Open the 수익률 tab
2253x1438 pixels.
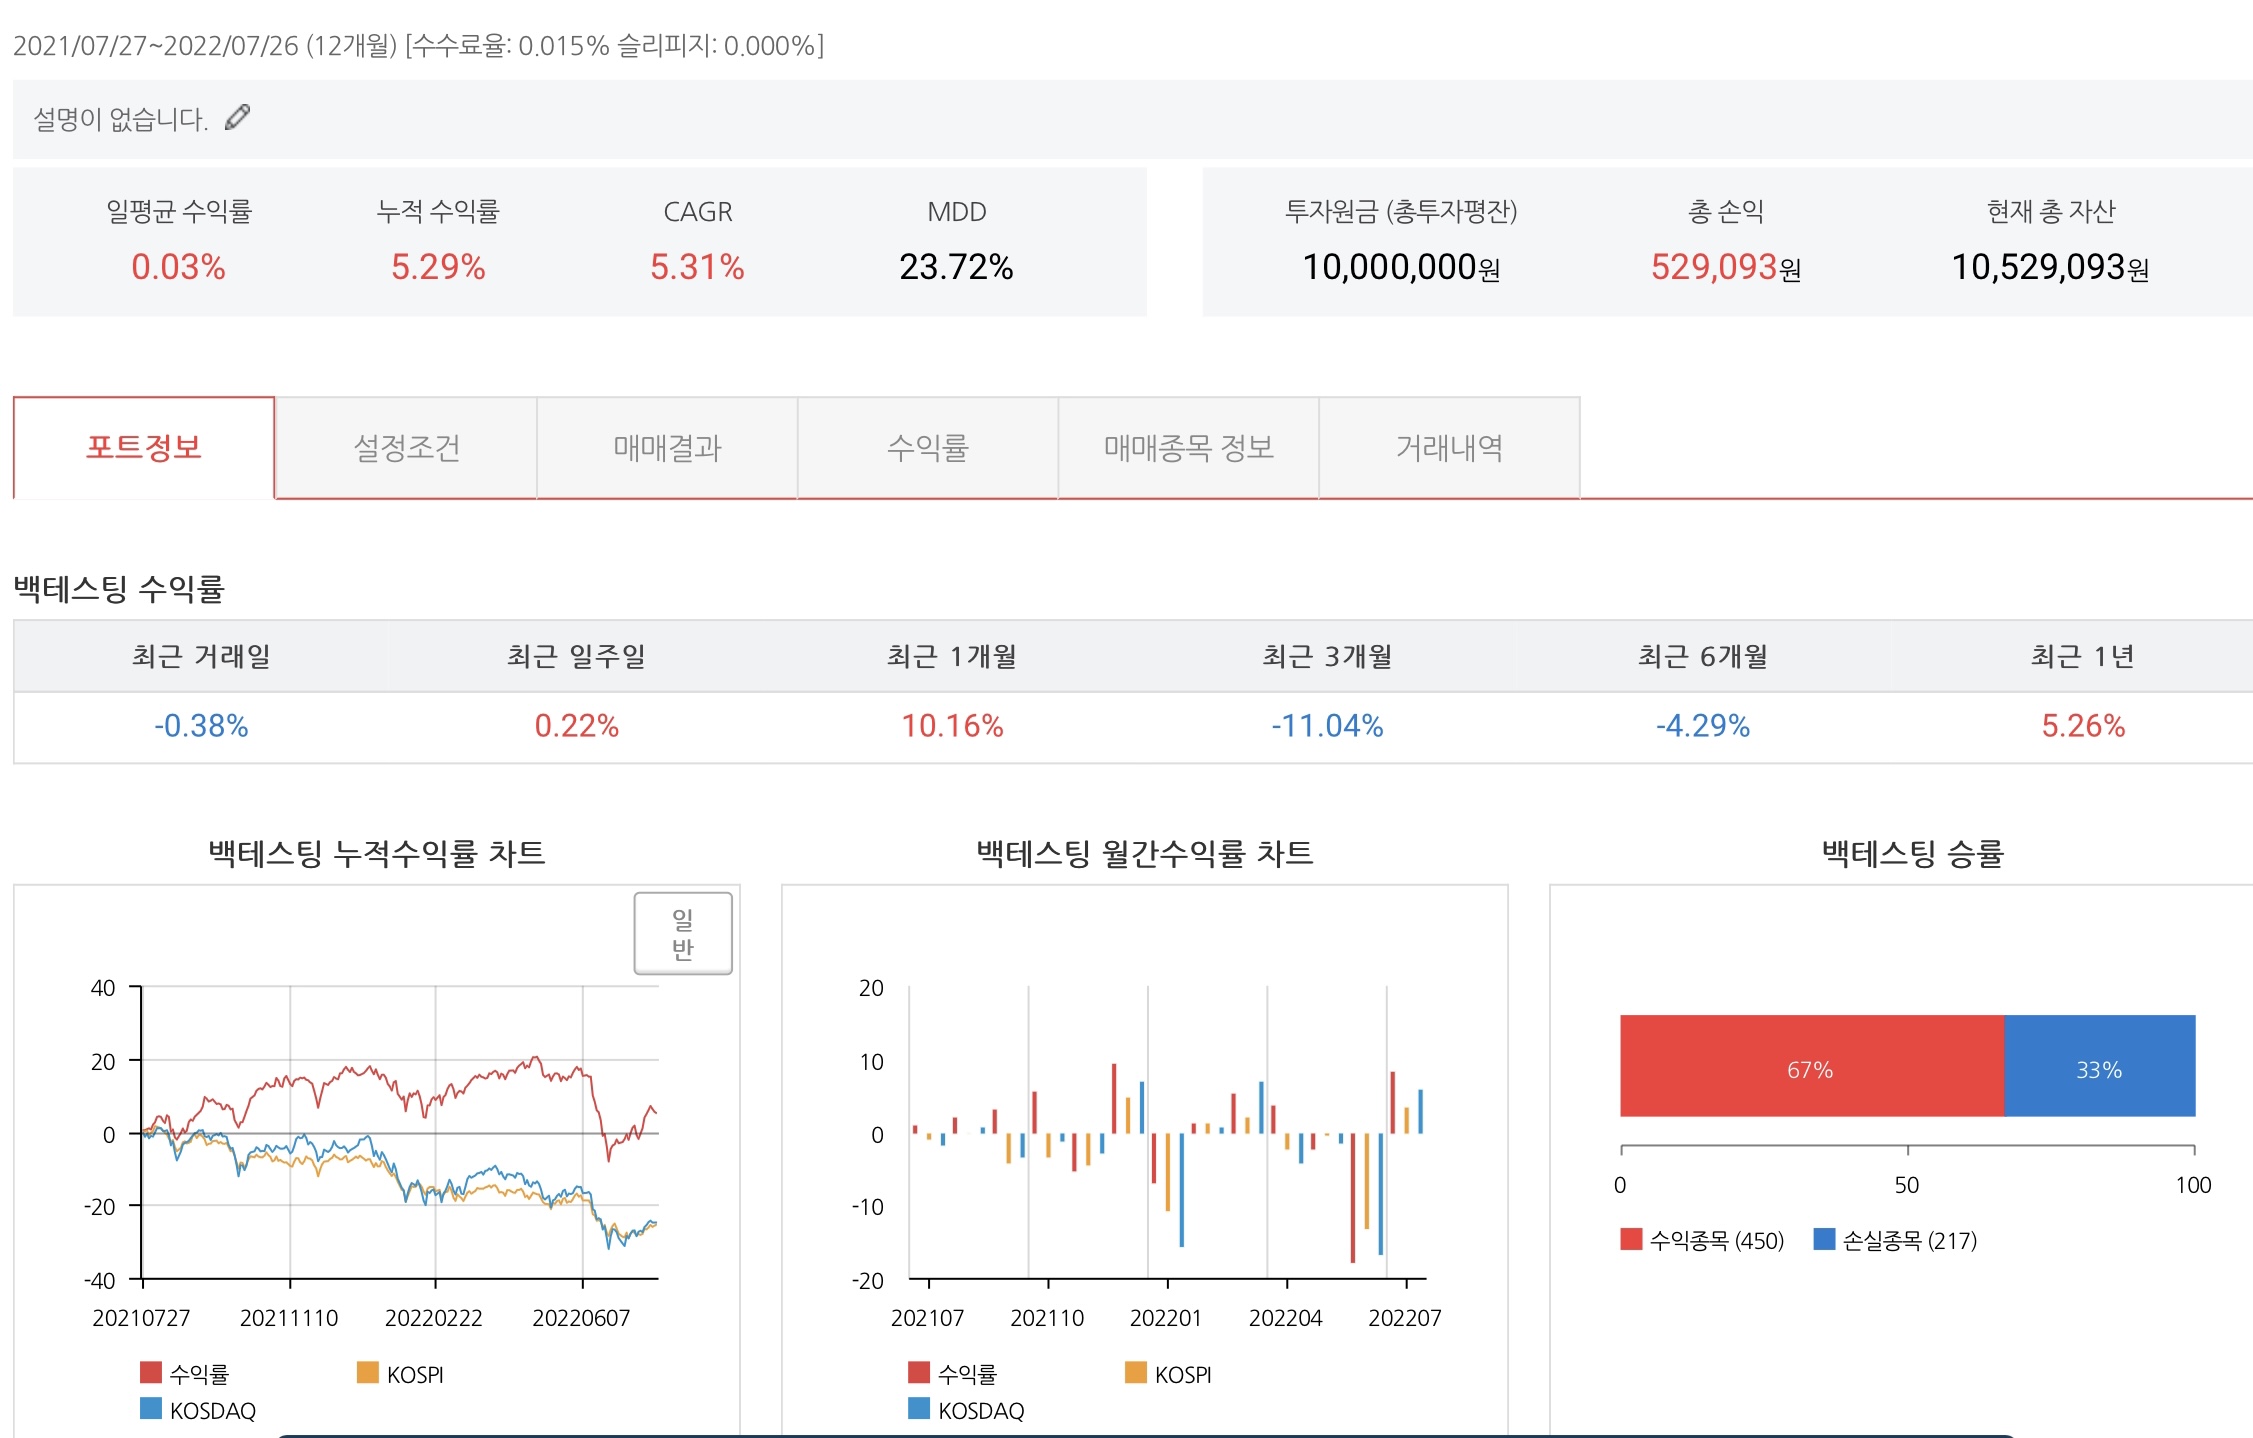pos(927,447)
